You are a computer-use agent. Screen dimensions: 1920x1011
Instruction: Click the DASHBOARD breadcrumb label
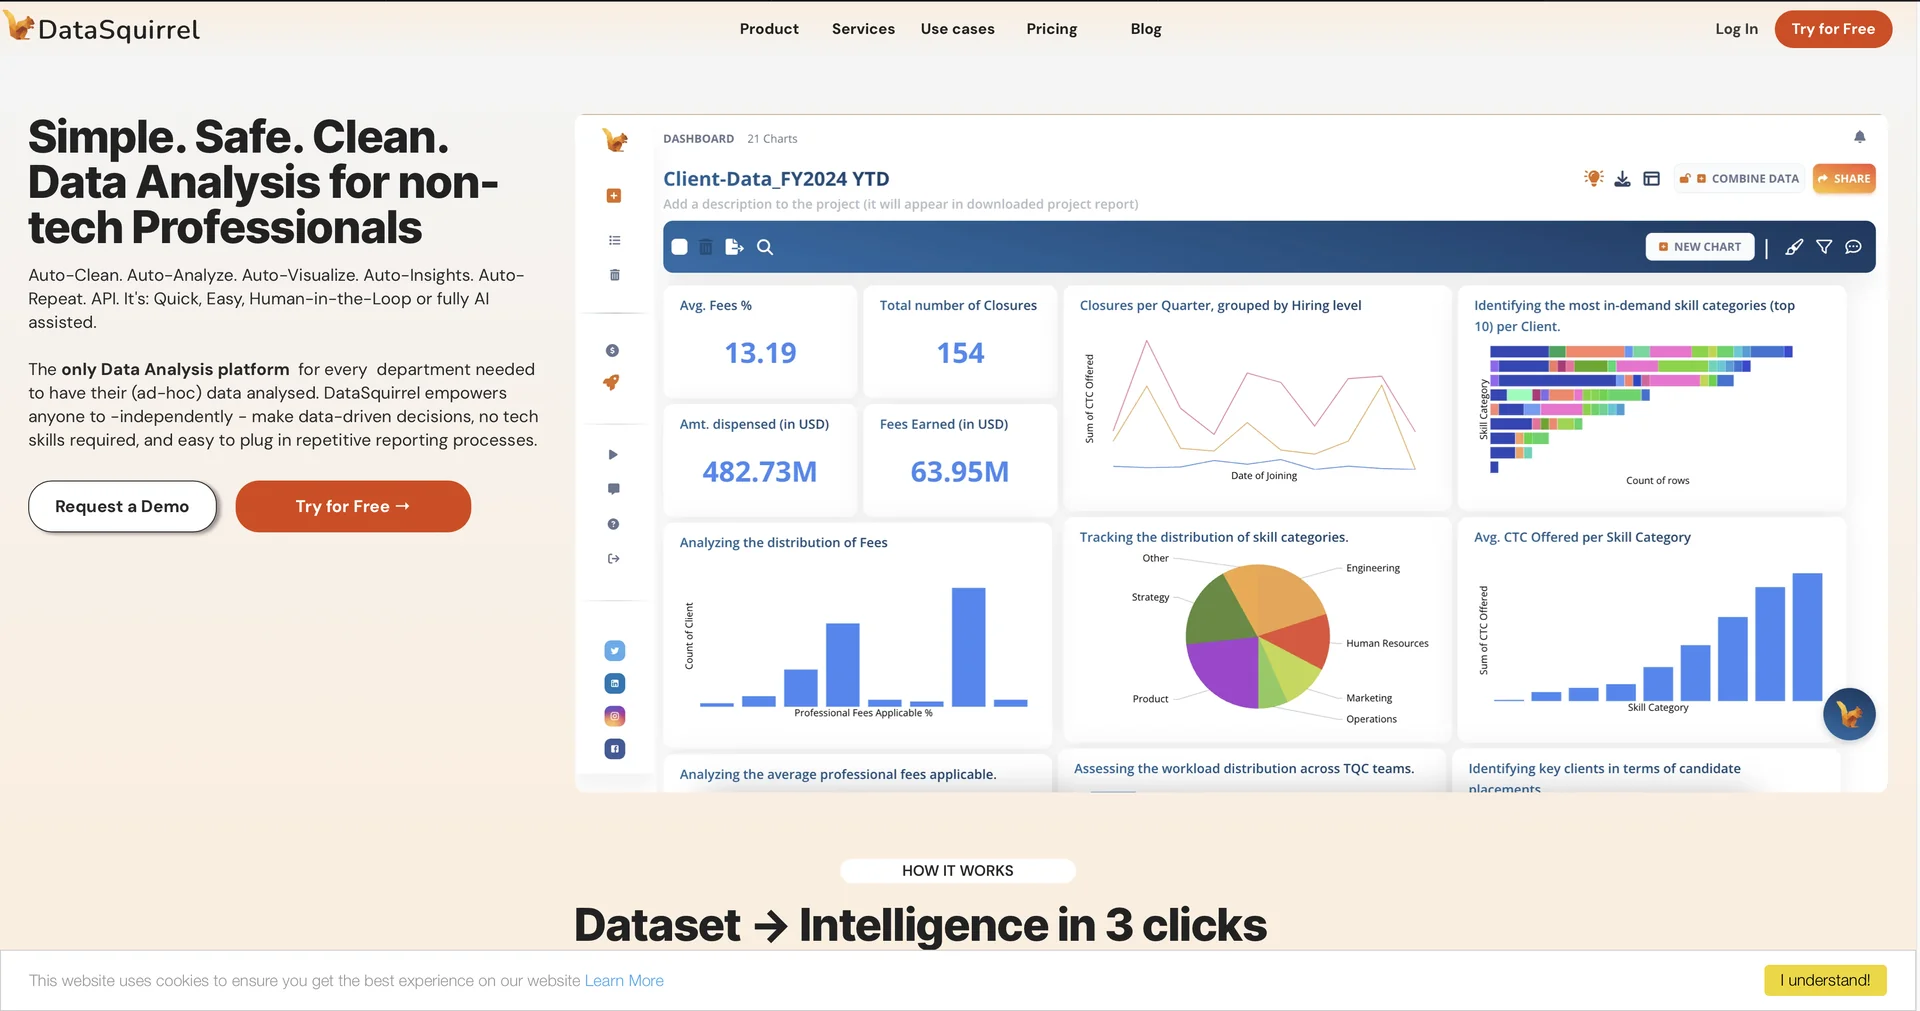pyautogui.click(x=699, y=139)
